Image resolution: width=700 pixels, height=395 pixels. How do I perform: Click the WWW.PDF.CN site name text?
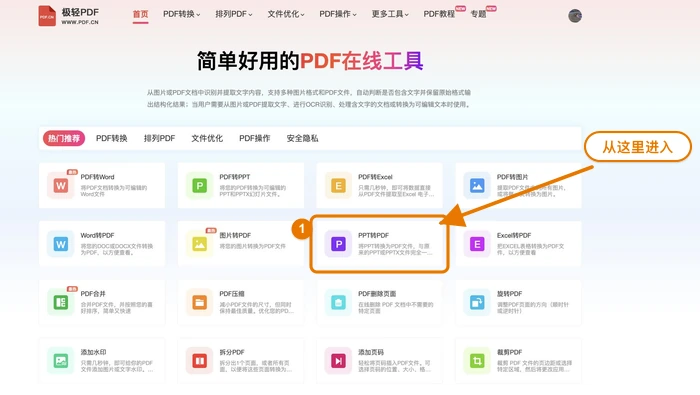(80, 22)
